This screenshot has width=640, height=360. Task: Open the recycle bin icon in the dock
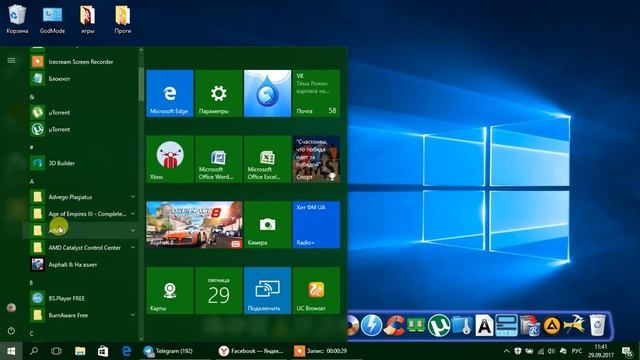pyautogui.click(x=597, y=326)
